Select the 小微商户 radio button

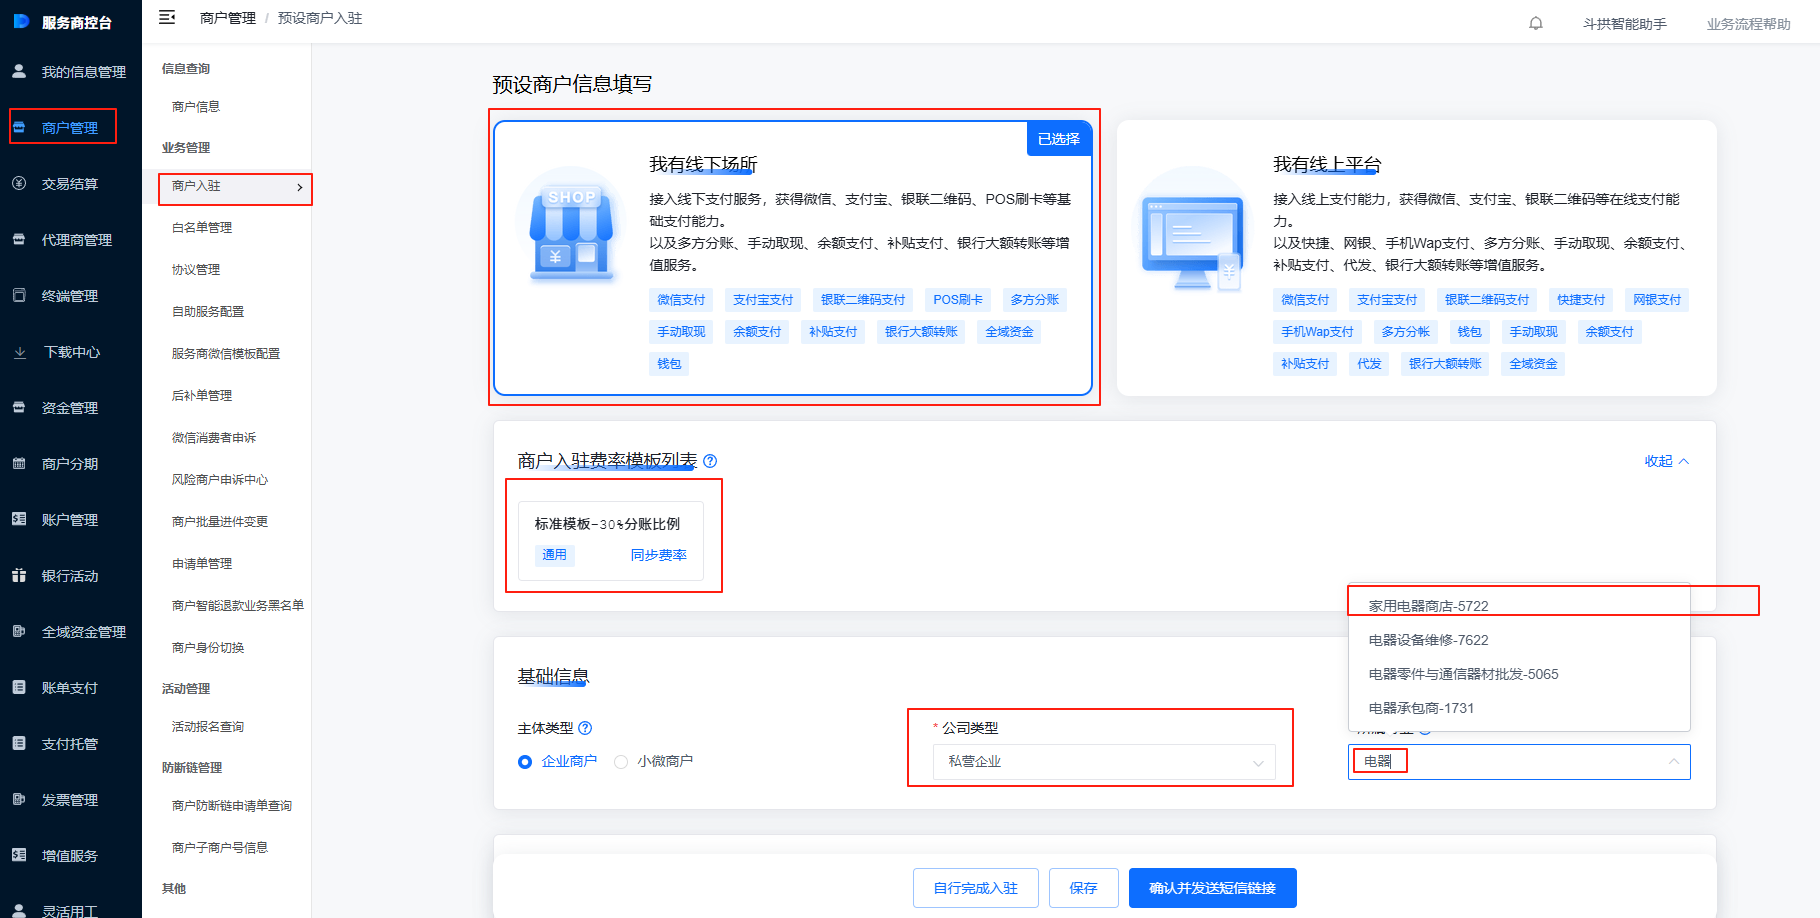(x=621, y=762)
